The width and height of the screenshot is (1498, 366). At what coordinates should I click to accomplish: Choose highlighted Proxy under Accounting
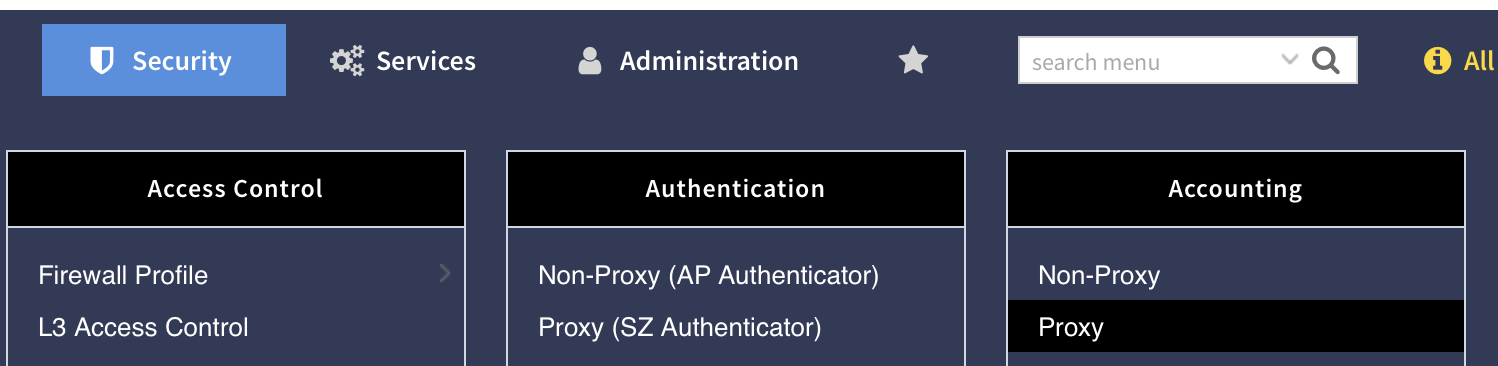pos(1236,327)
